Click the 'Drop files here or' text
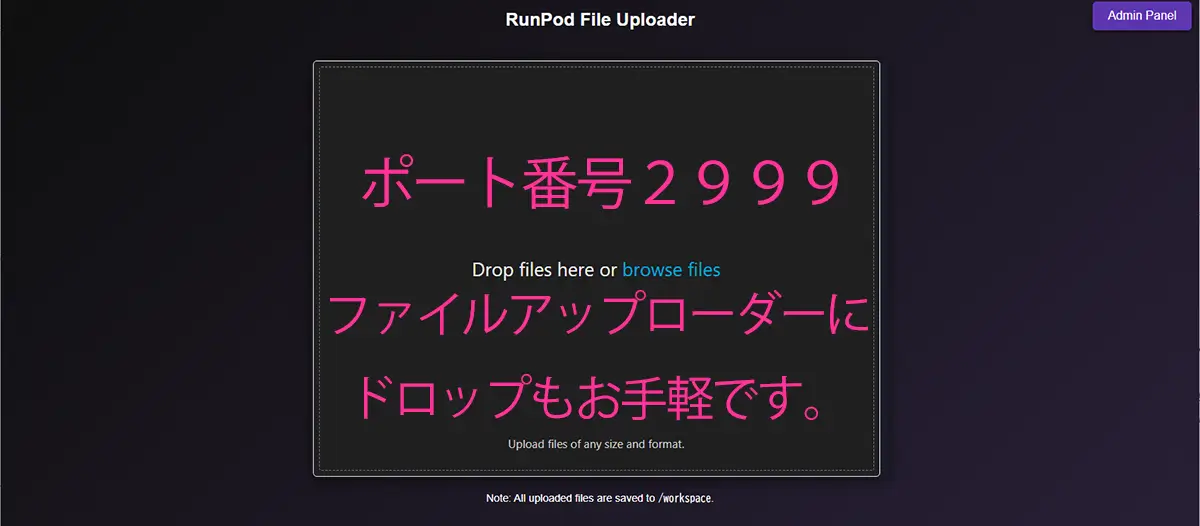Screen dimensions: 1200x526 [x=545, y=269]
